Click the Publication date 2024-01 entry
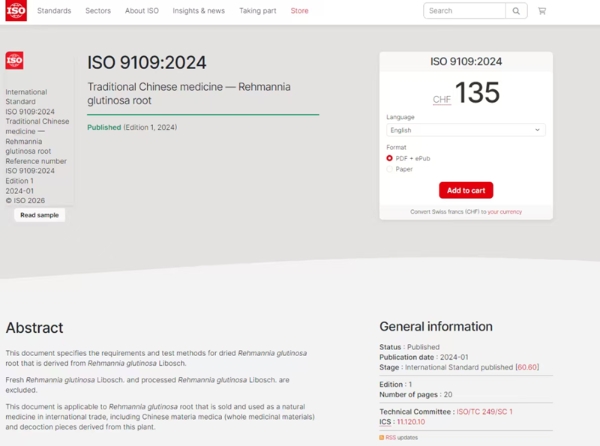This screenshot has width=600, height=446. click(424, 357)
